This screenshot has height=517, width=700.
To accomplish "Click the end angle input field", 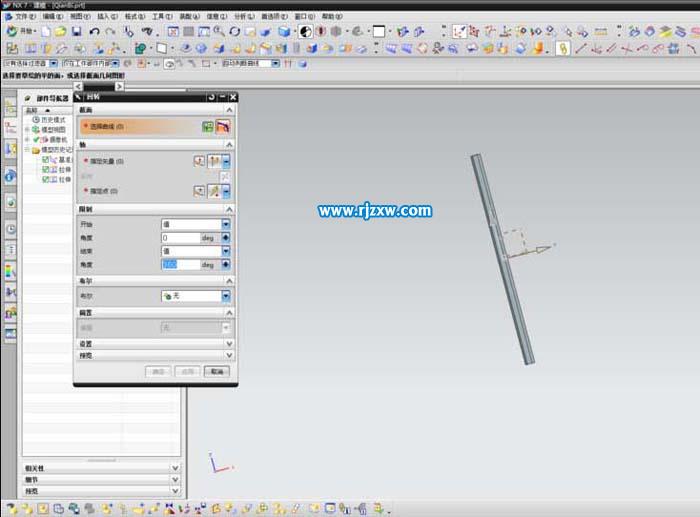I will 180,265.
